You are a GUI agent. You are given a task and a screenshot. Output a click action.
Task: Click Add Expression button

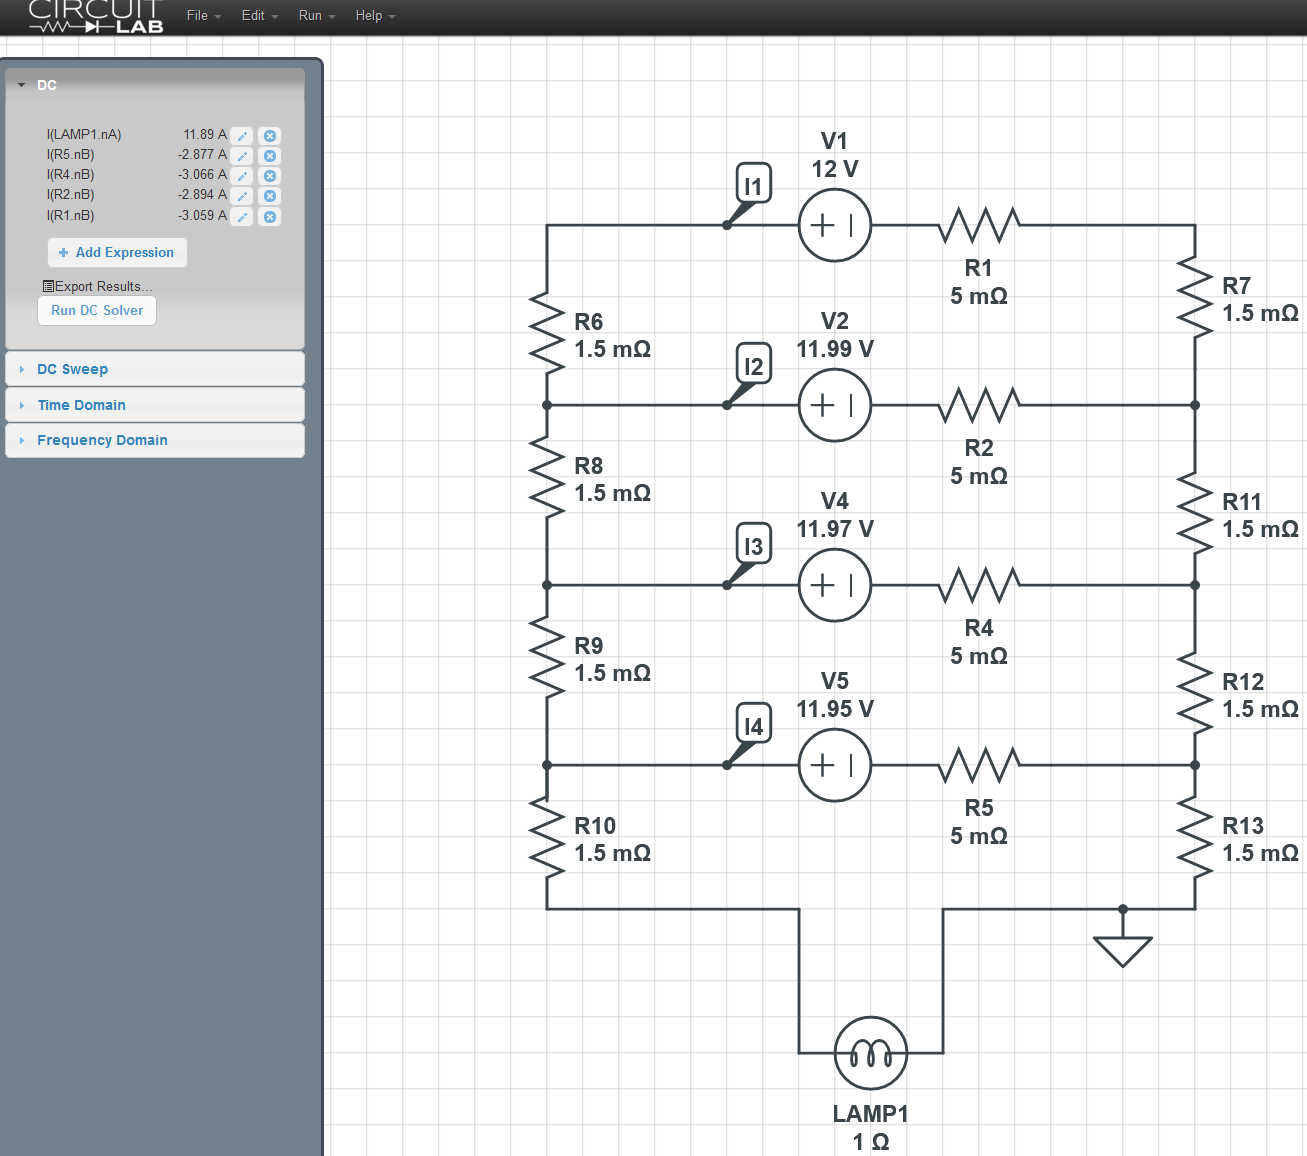[117, 253]
